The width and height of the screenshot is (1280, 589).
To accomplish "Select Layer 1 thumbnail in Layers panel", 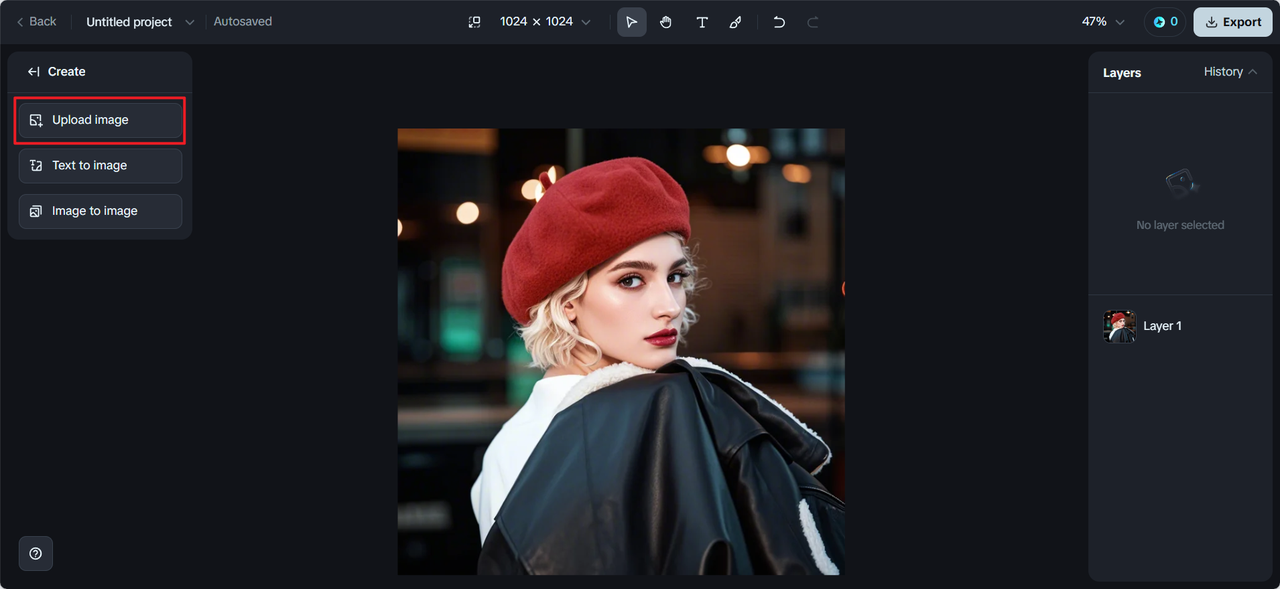I will point(1119,326).
